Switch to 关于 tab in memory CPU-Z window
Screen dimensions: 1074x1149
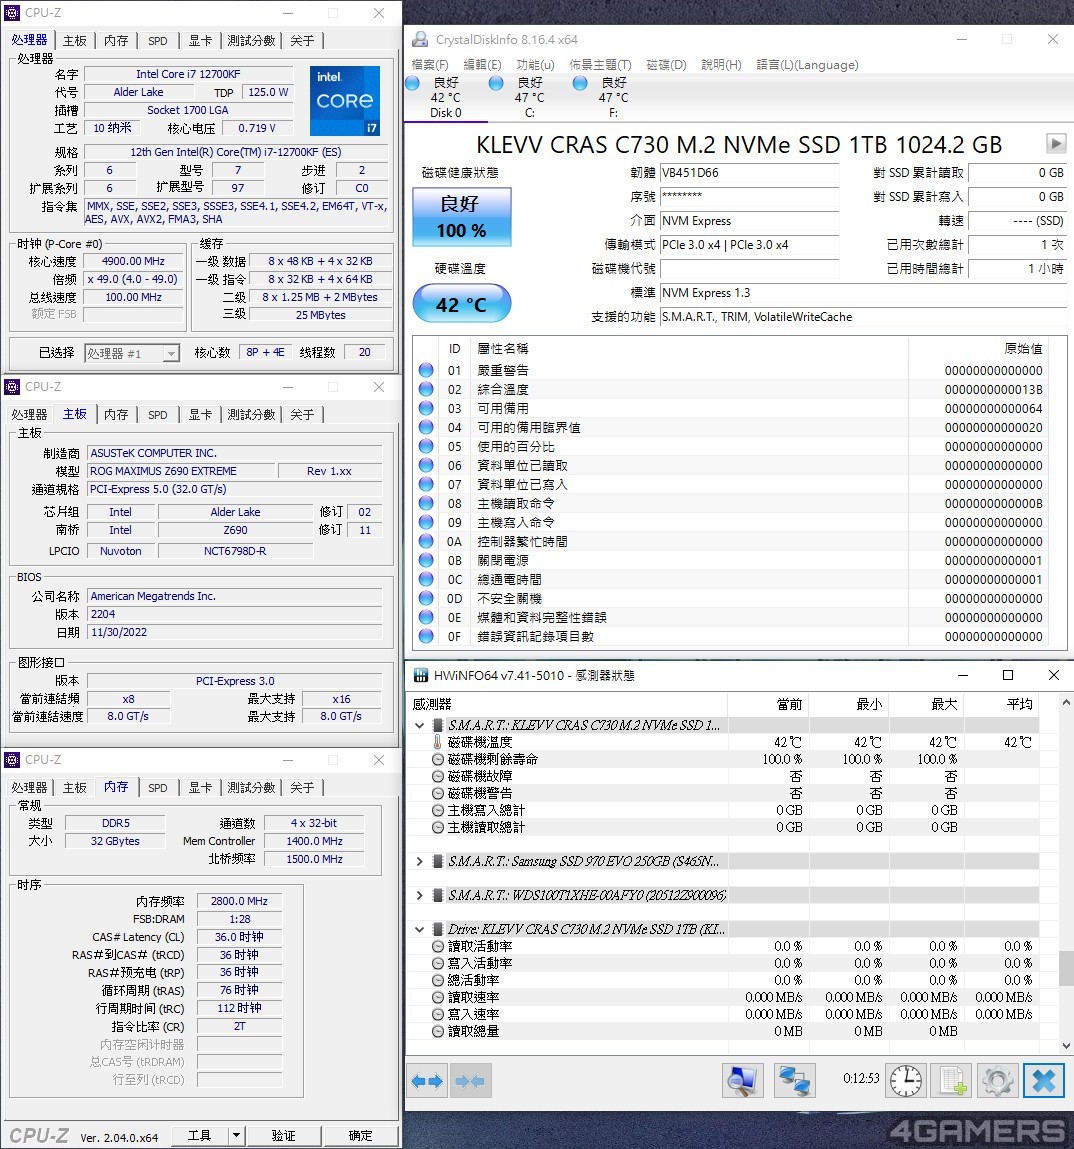(302, 788)
